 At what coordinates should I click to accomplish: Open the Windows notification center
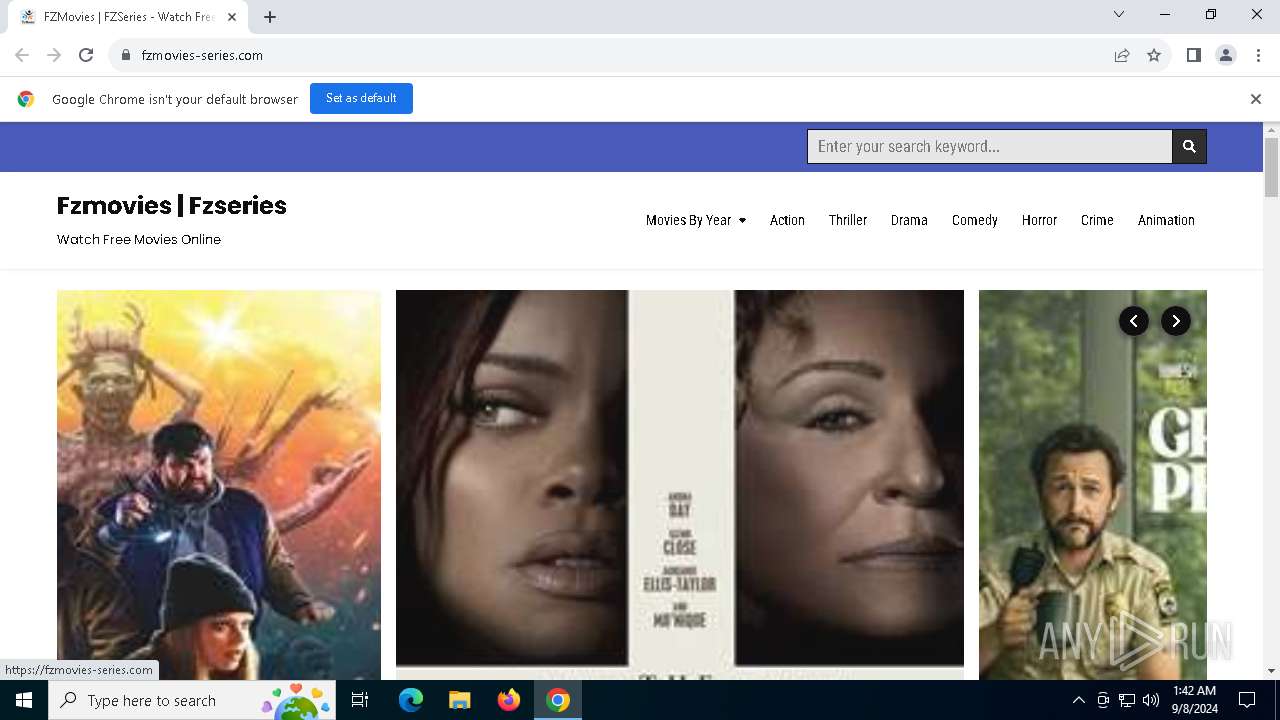point(1247,700)
